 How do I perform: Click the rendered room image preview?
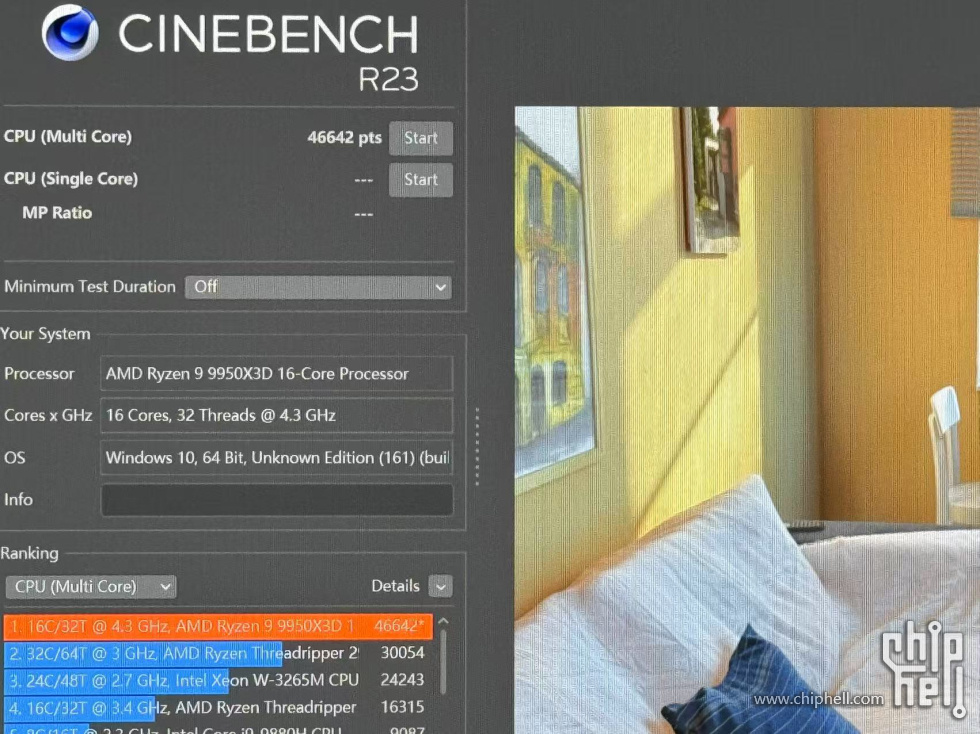point(747,420)
